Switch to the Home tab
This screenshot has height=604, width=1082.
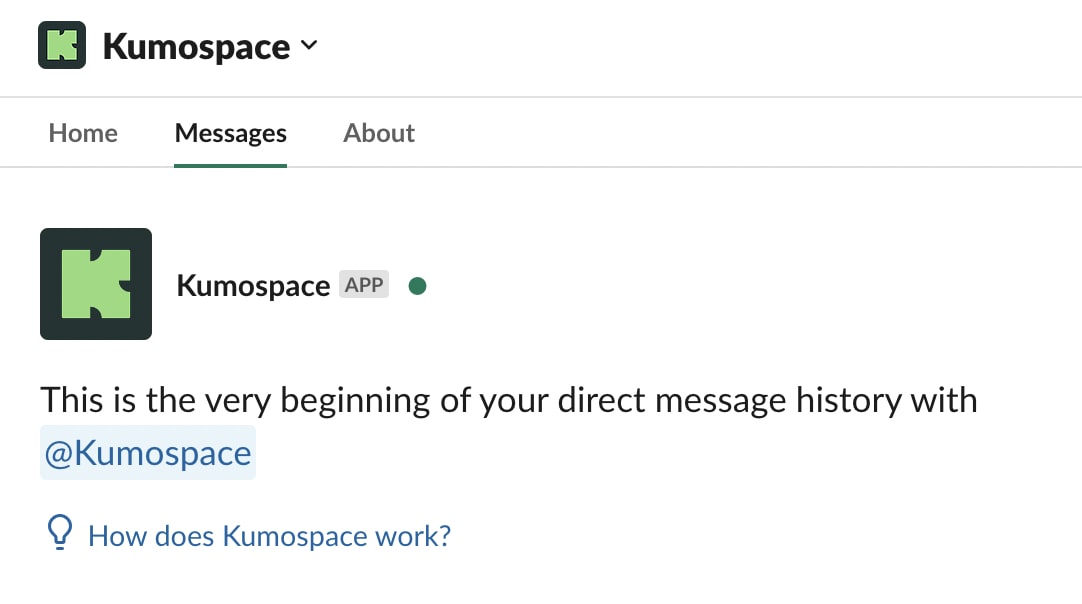(x=83, y=133)
